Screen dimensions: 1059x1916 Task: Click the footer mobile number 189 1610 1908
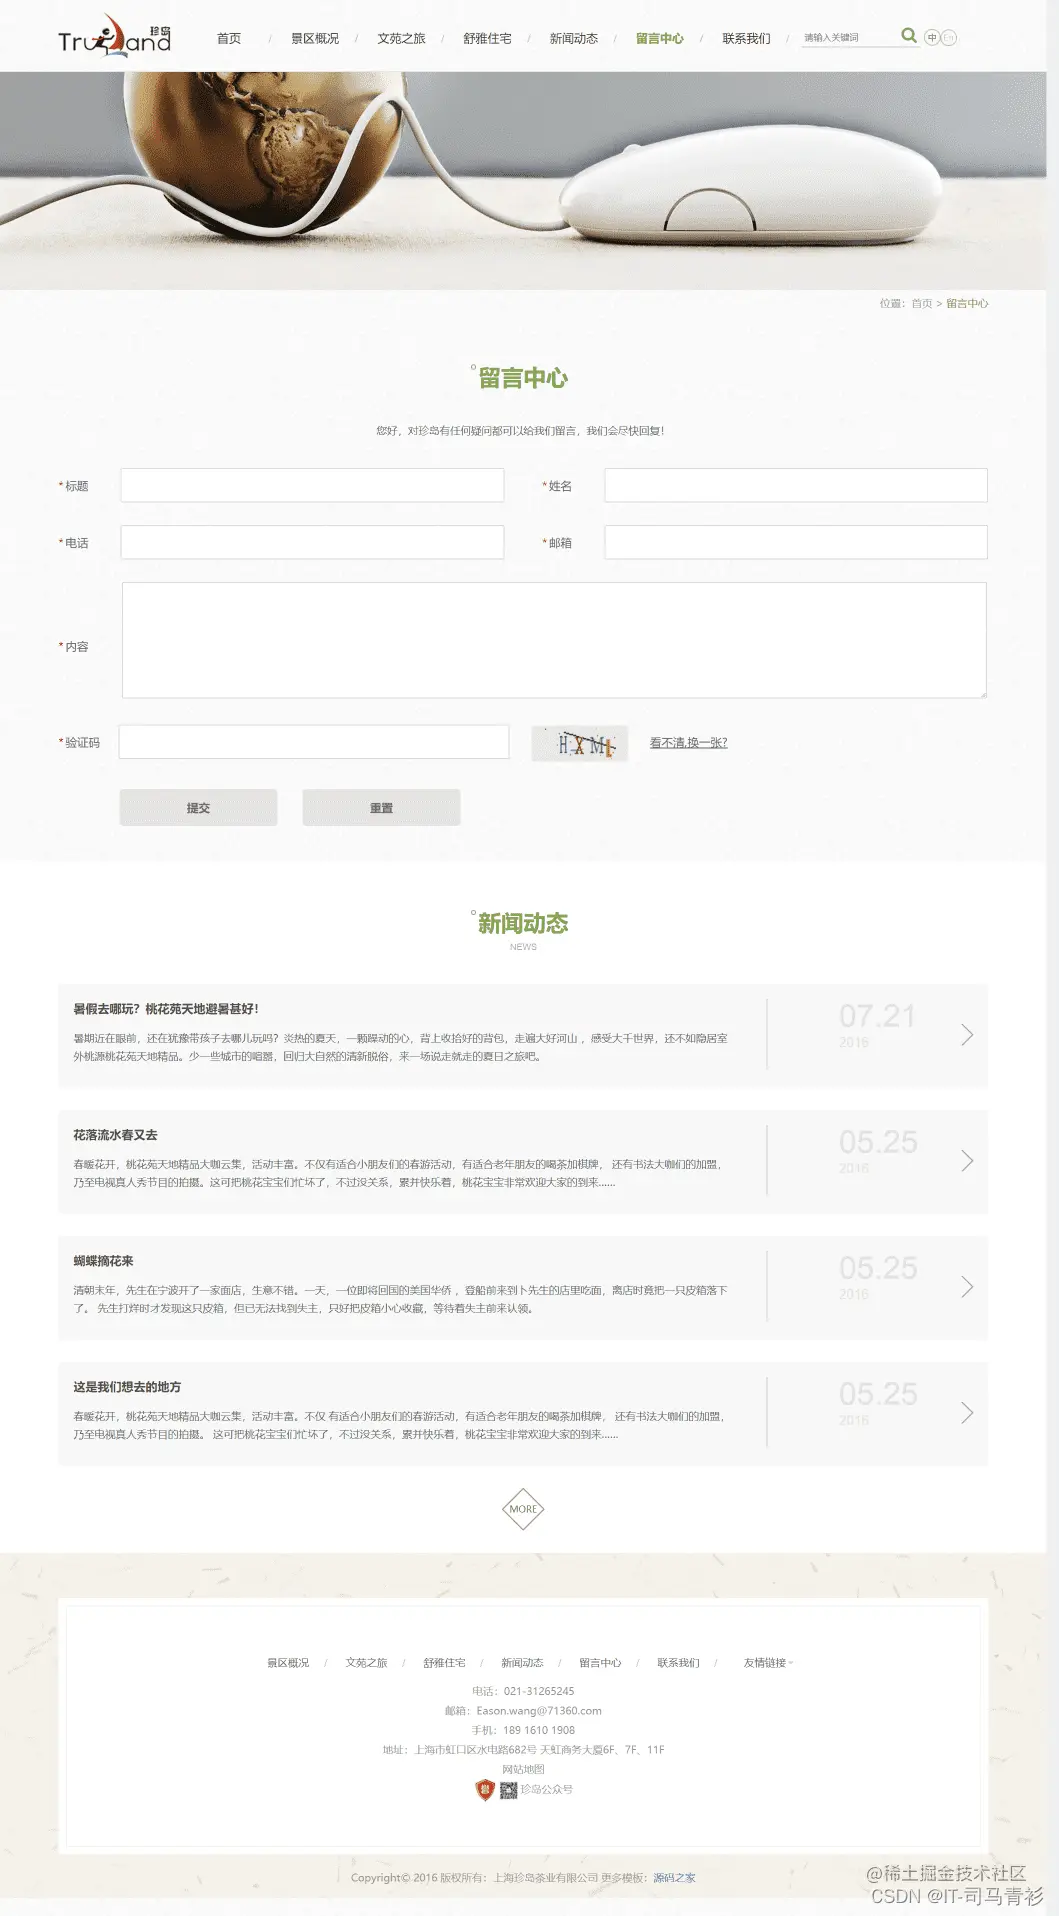539,1730
